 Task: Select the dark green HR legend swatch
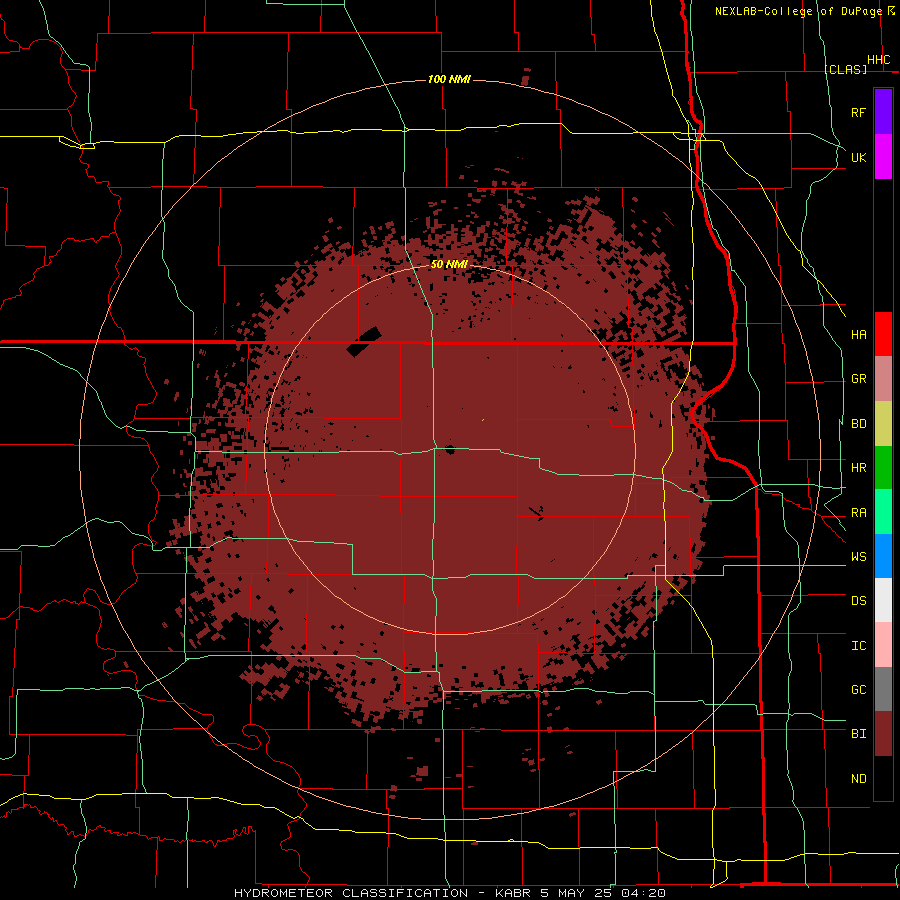point(883,468)
